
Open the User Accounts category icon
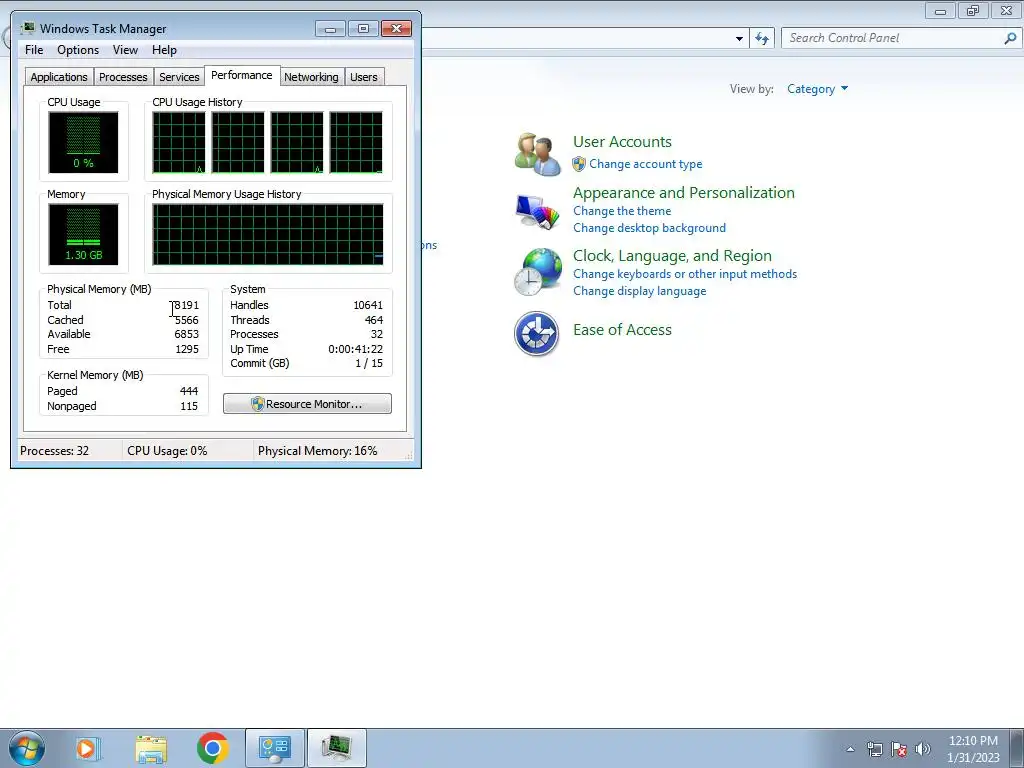(x=537, y=154)
